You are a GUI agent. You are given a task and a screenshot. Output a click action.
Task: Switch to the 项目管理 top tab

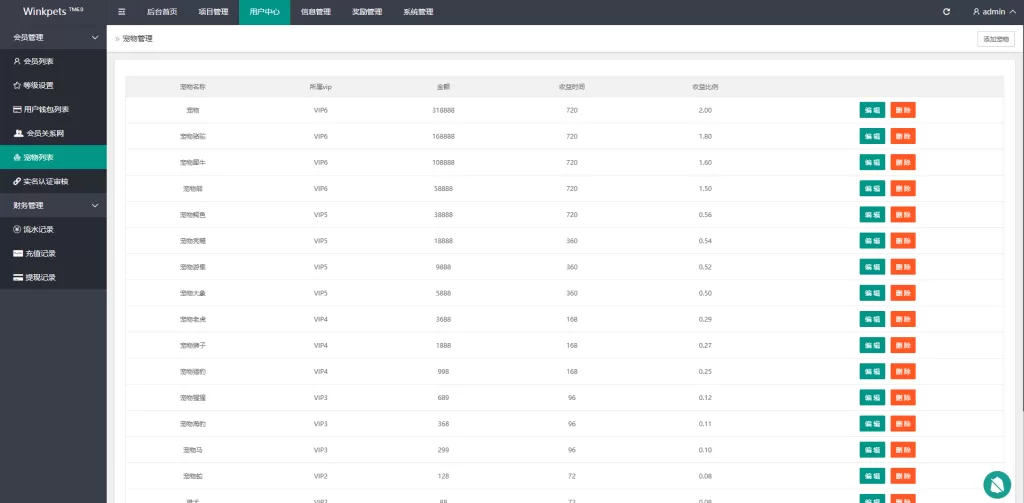[212, 12]
